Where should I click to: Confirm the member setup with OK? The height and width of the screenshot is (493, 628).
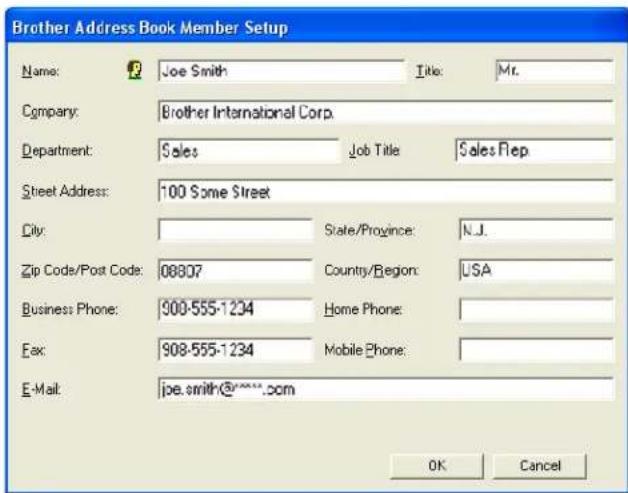pos(437,466)
